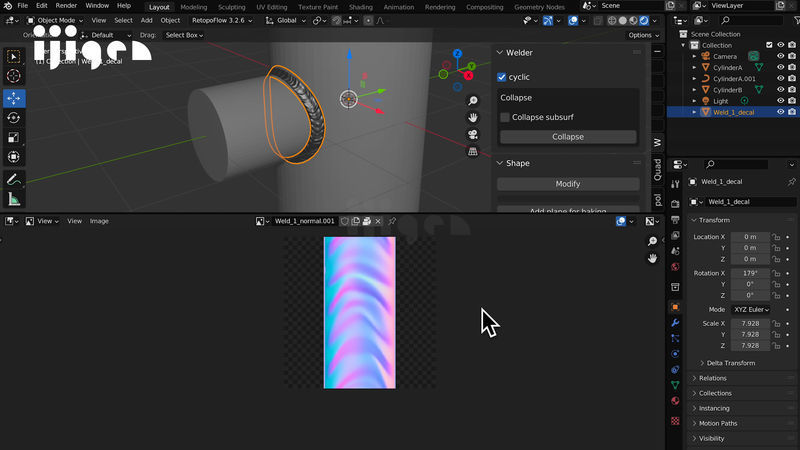Click the Weld_1_normal.001 normal map image
This screenshot has height=450, width=800.
360,313
